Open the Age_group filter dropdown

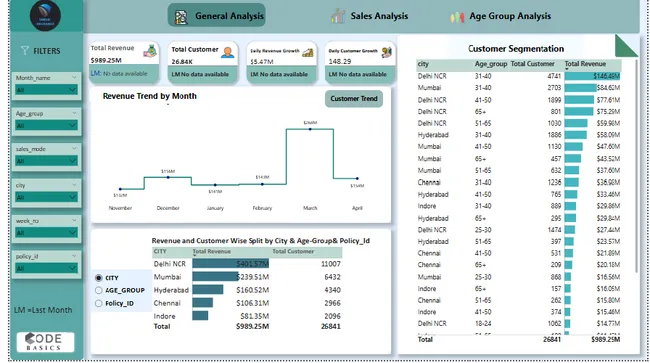click(46, 126)
